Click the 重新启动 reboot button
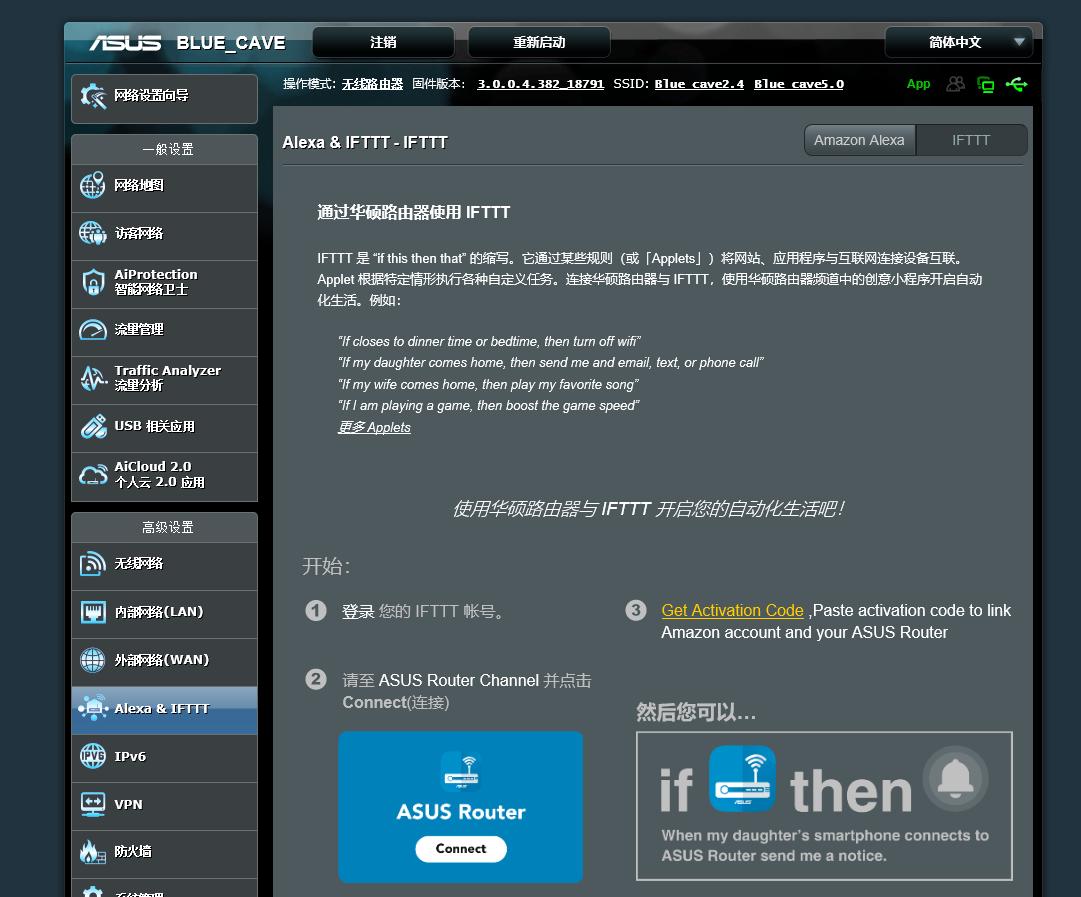Image resolution: width=1081 pixels, height=897 pixels. (x=539, y=42)
